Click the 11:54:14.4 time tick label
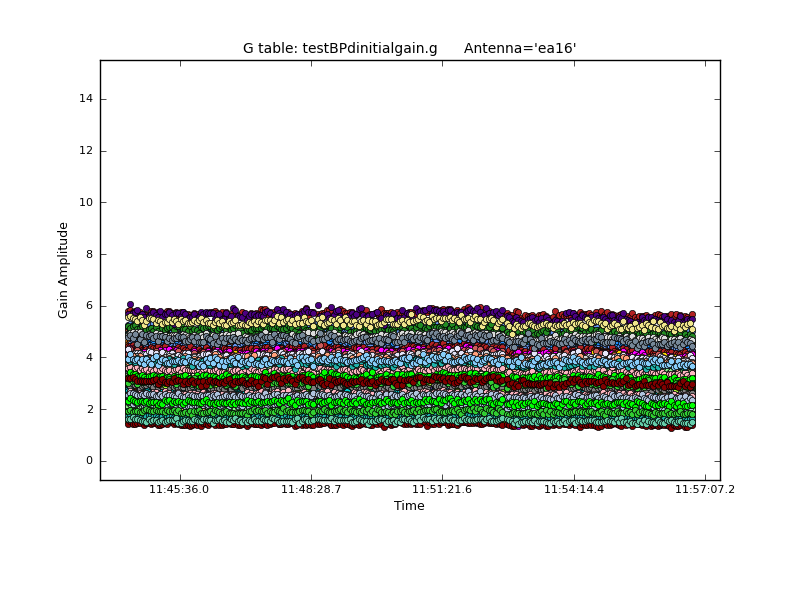The image size is (800, 600). click(x=574, y=490)
